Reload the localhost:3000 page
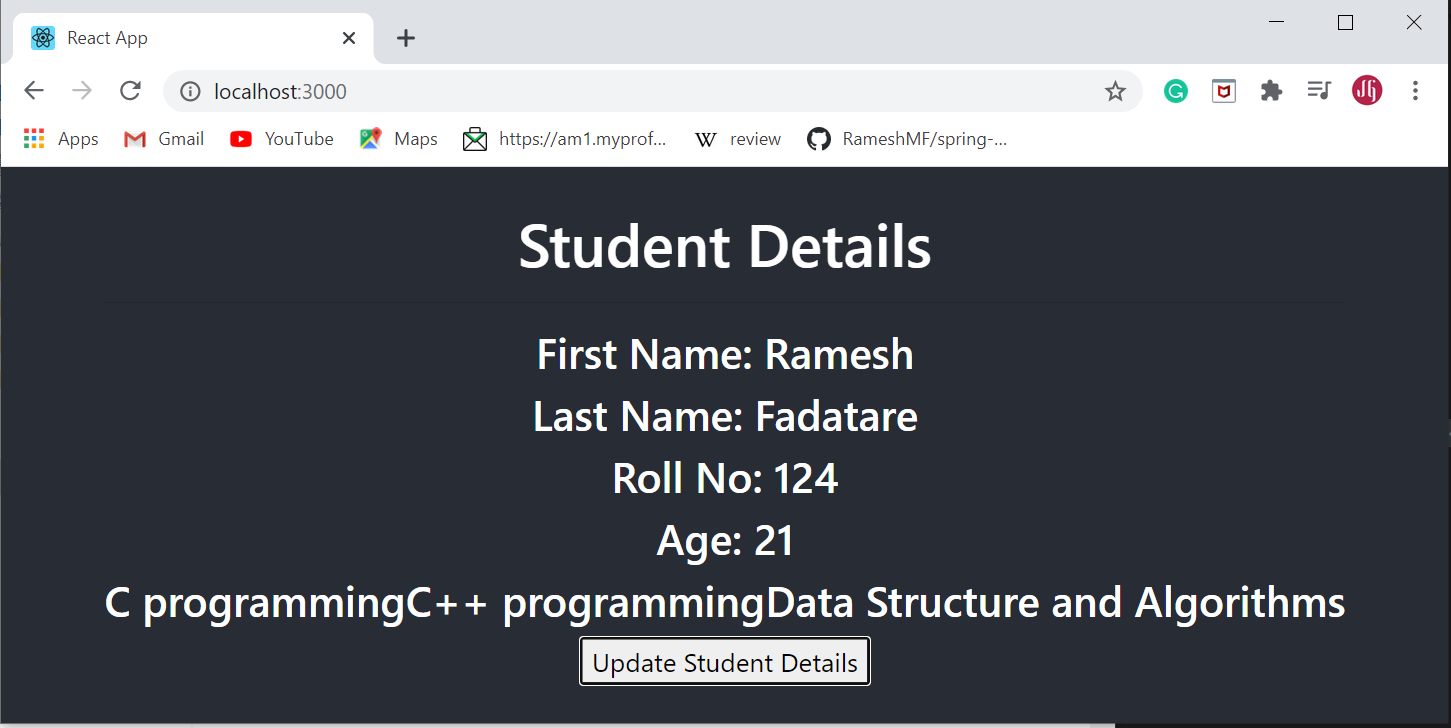Image resolution: width=1451 pixels, height=728 pixels. (130, 90)
